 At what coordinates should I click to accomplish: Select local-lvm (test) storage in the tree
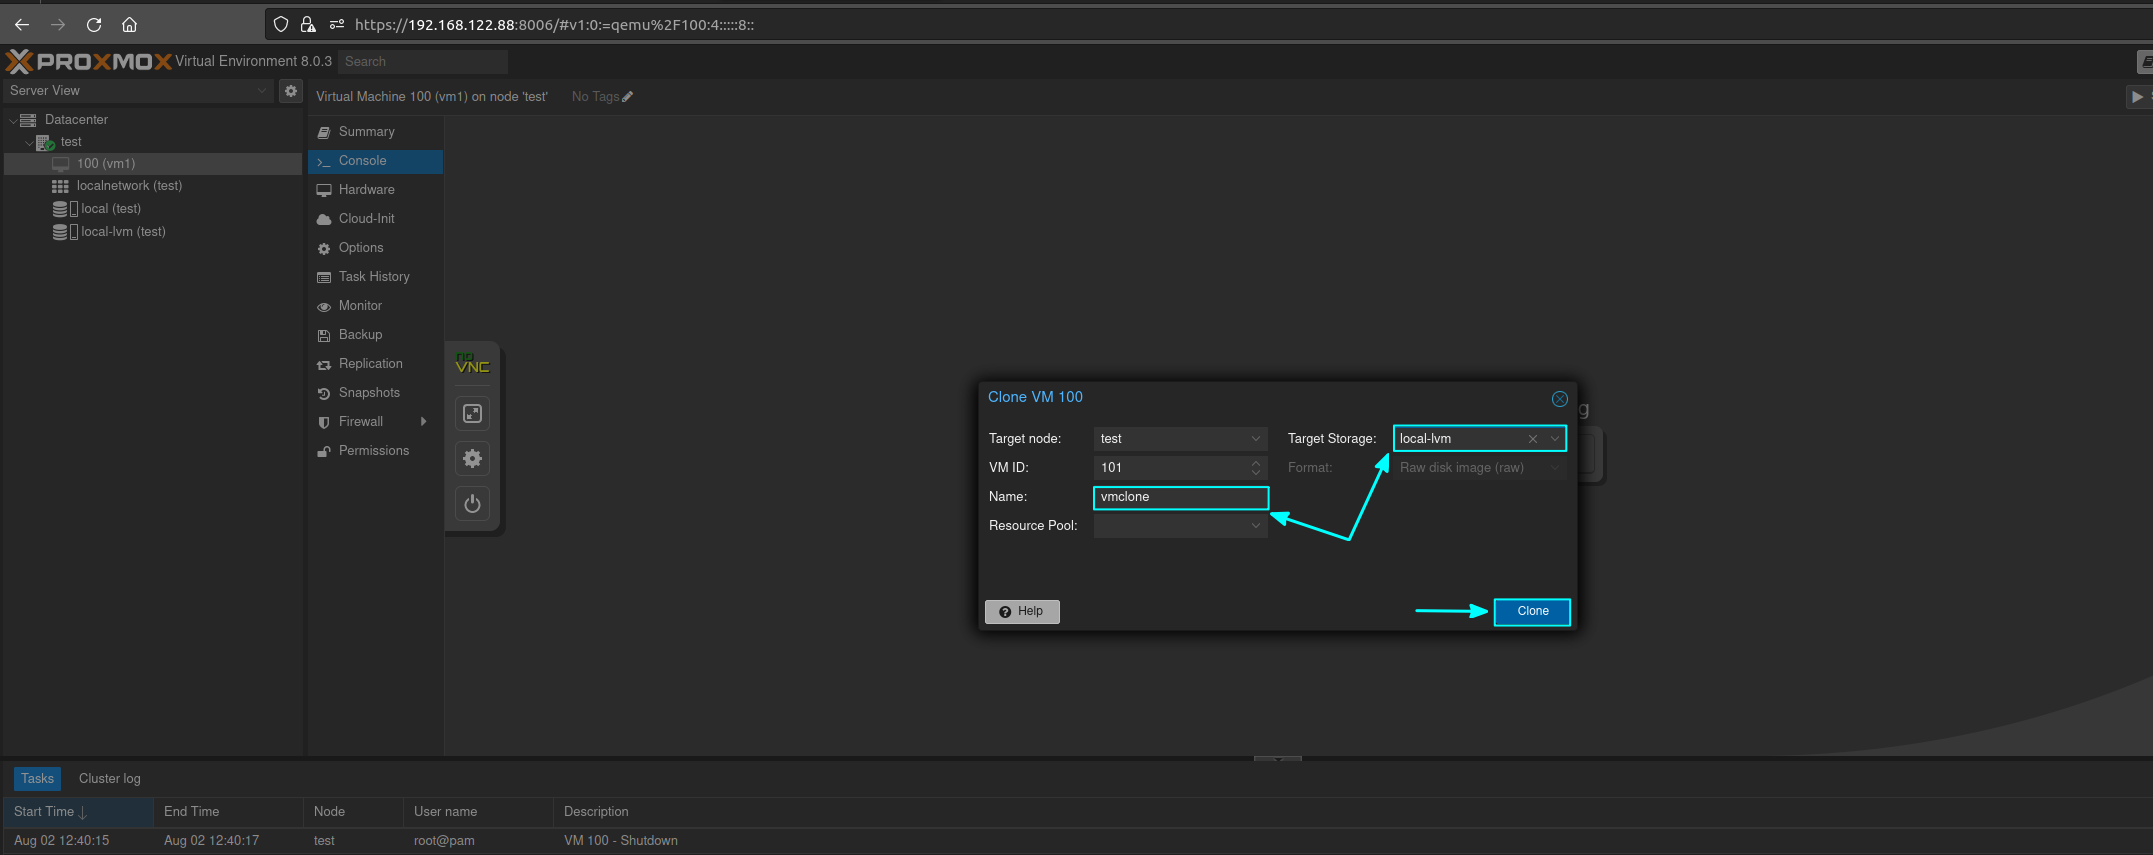[153, 232]
